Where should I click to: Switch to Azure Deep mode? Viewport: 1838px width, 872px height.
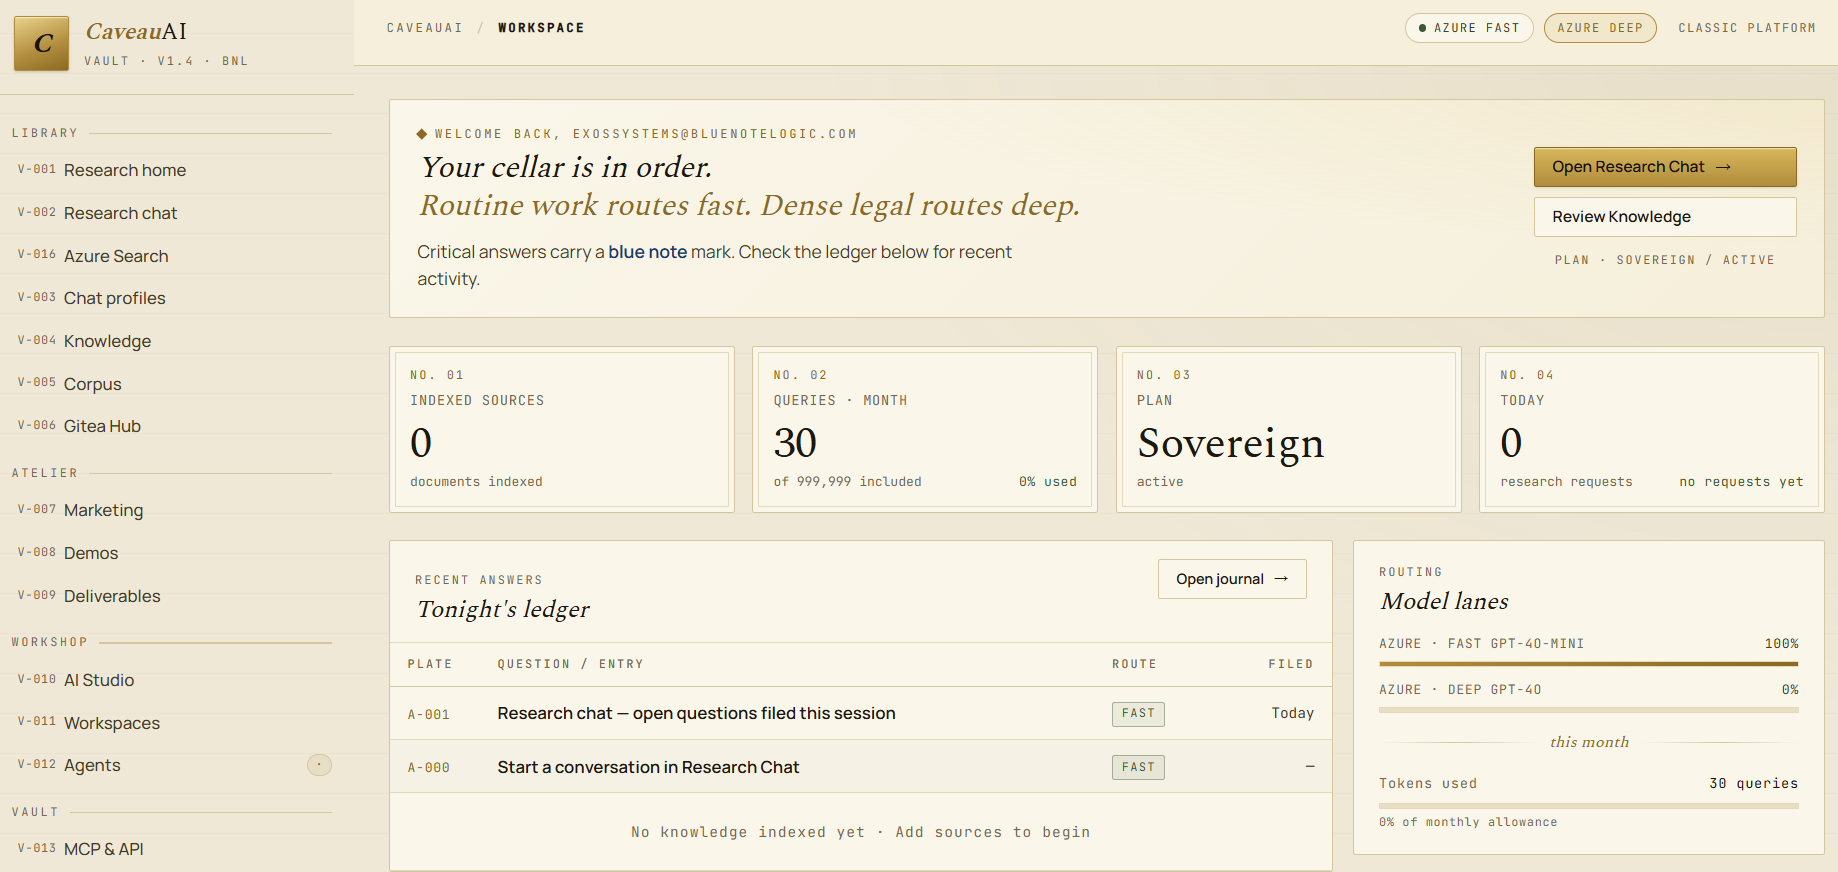point(1600,28)
